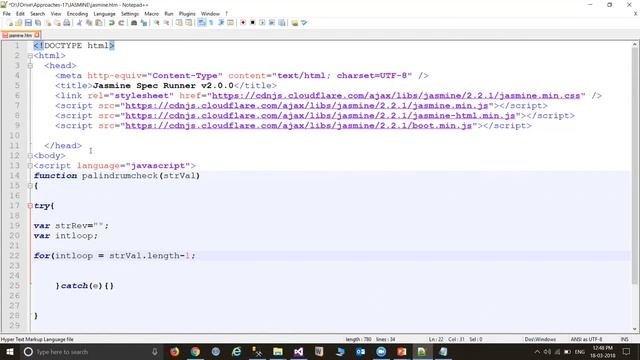The height and width of the screenshot is (360, 640).
Task: Open the user defined language icon
Action: click(x=231, y=23)
